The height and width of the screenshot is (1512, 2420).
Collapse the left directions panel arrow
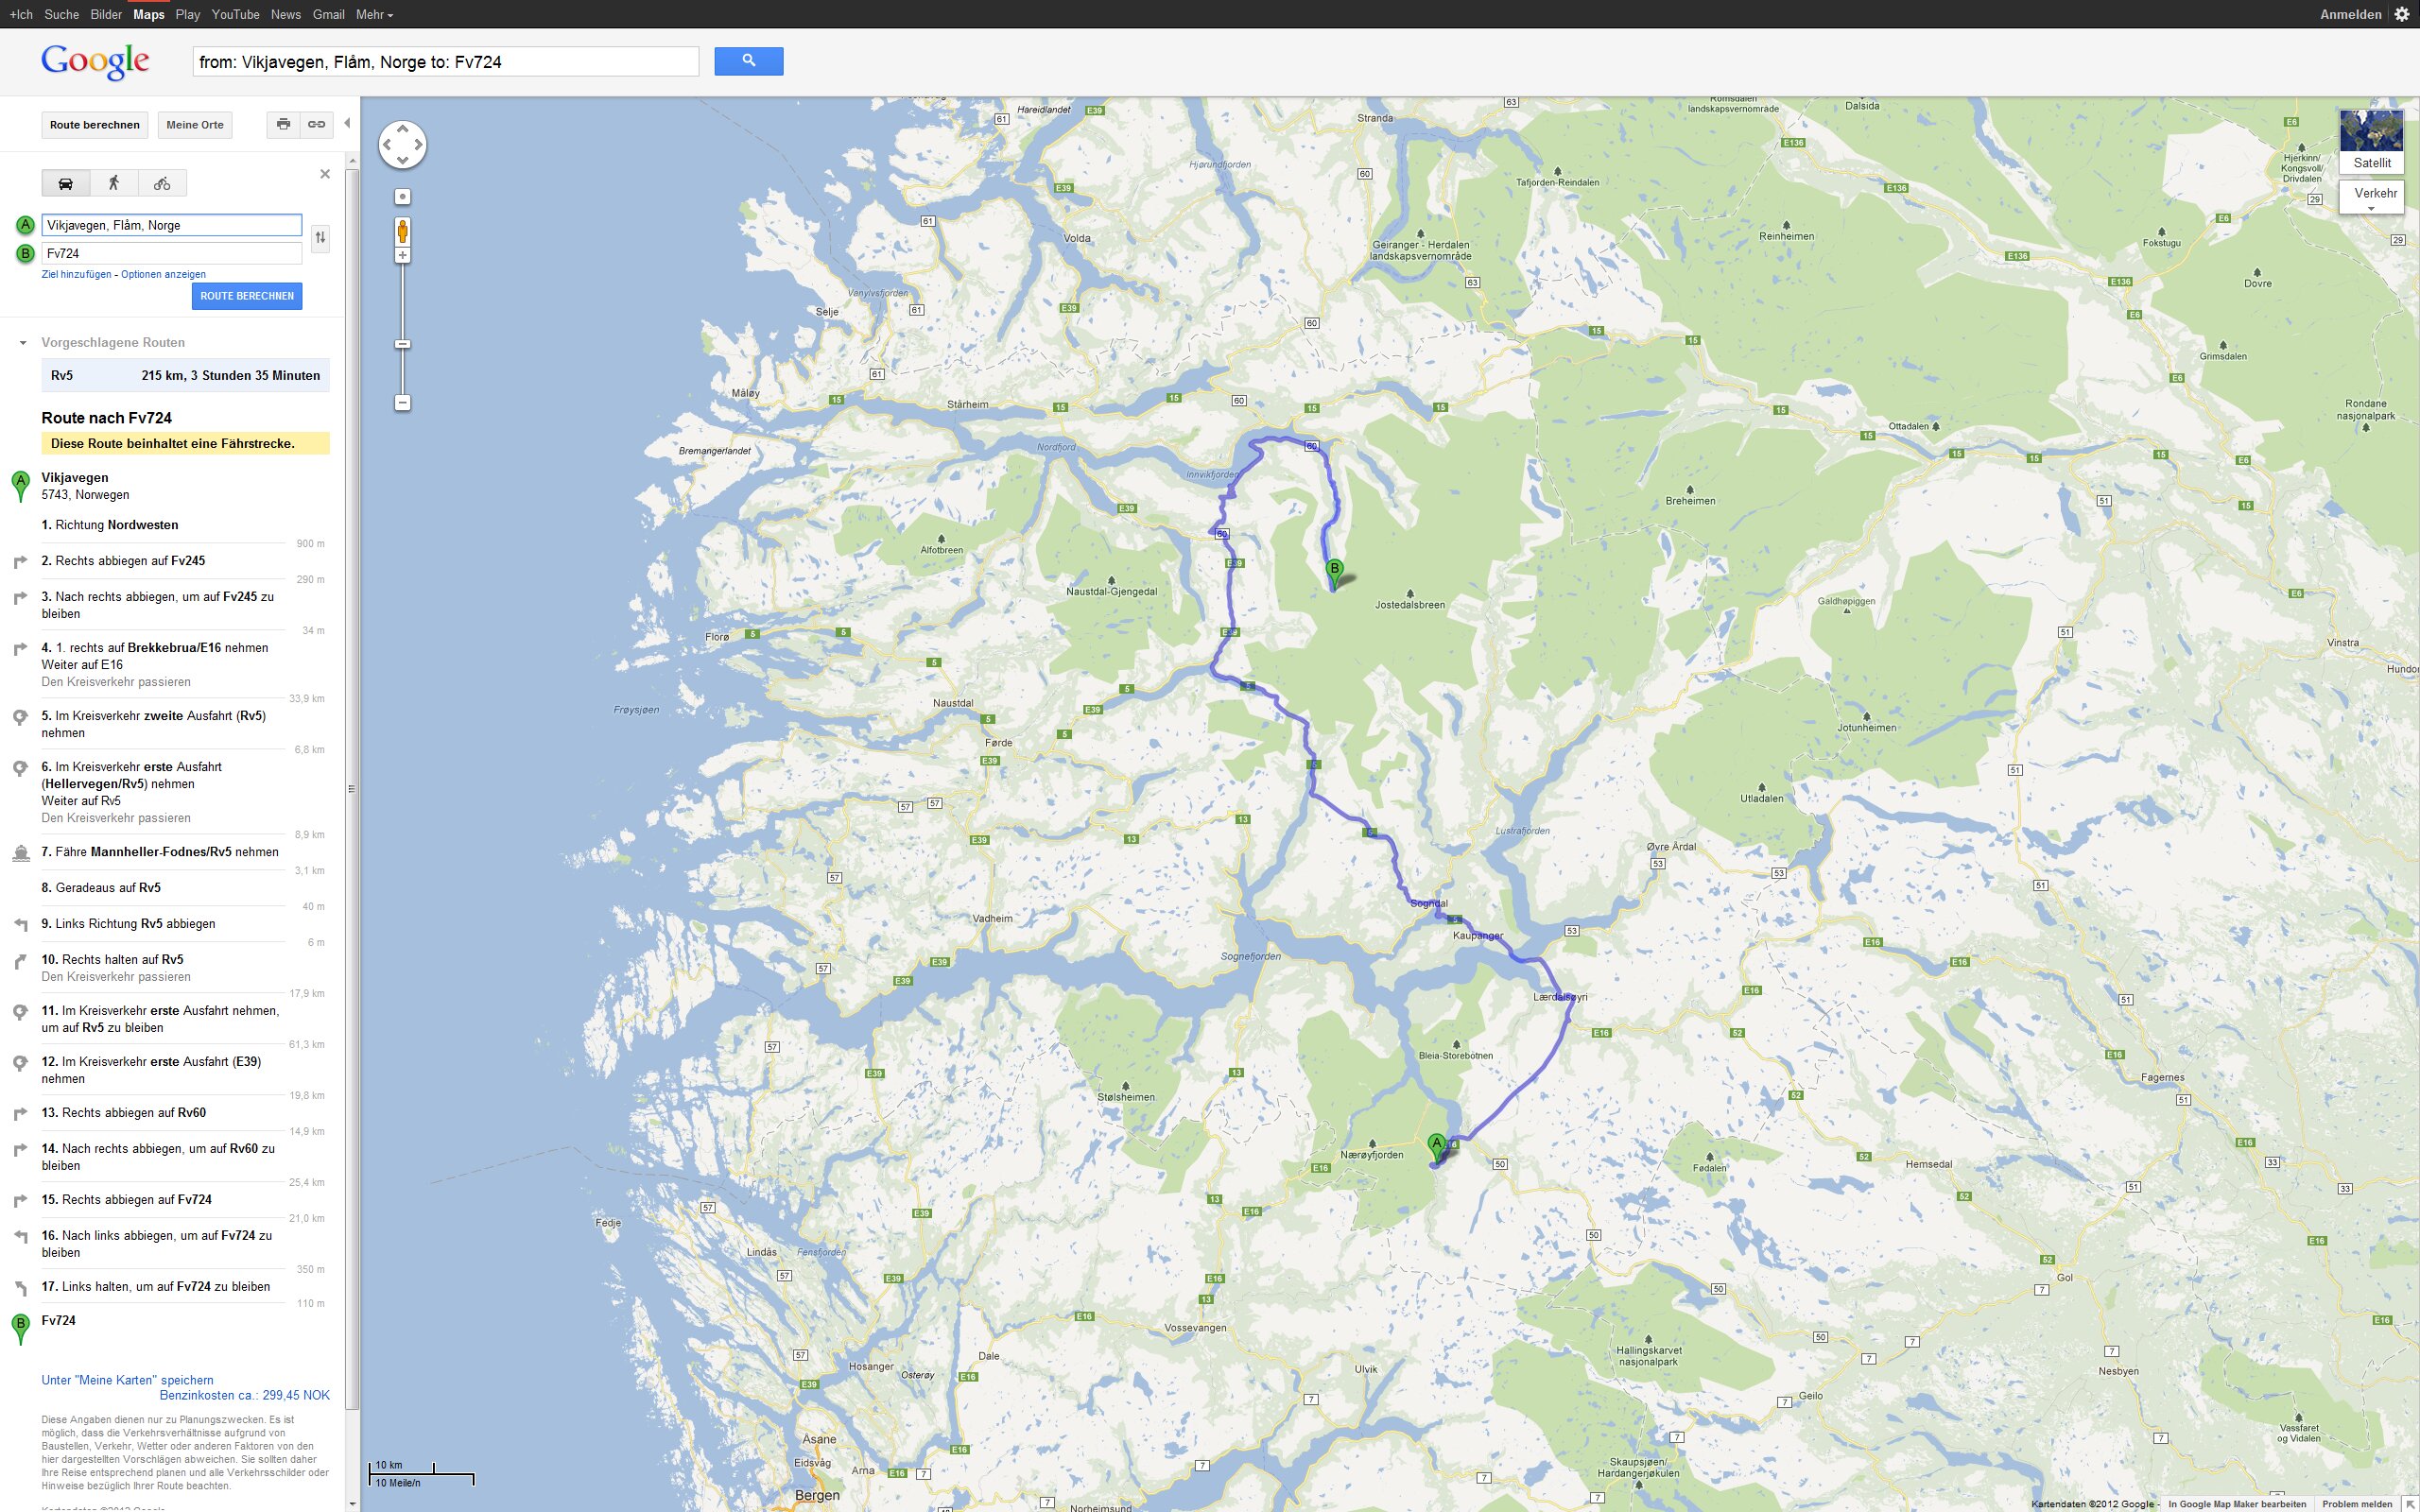point(347,123)
